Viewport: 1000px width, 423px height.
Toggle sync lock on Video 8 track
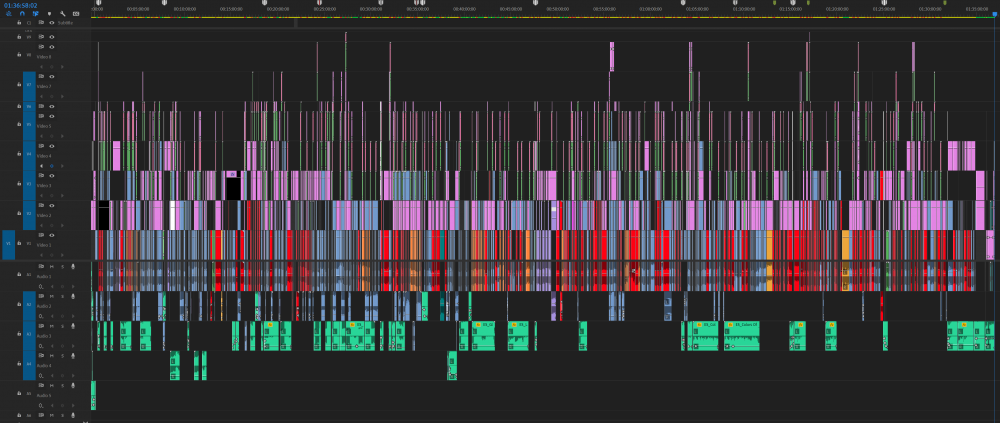[42, 48]
